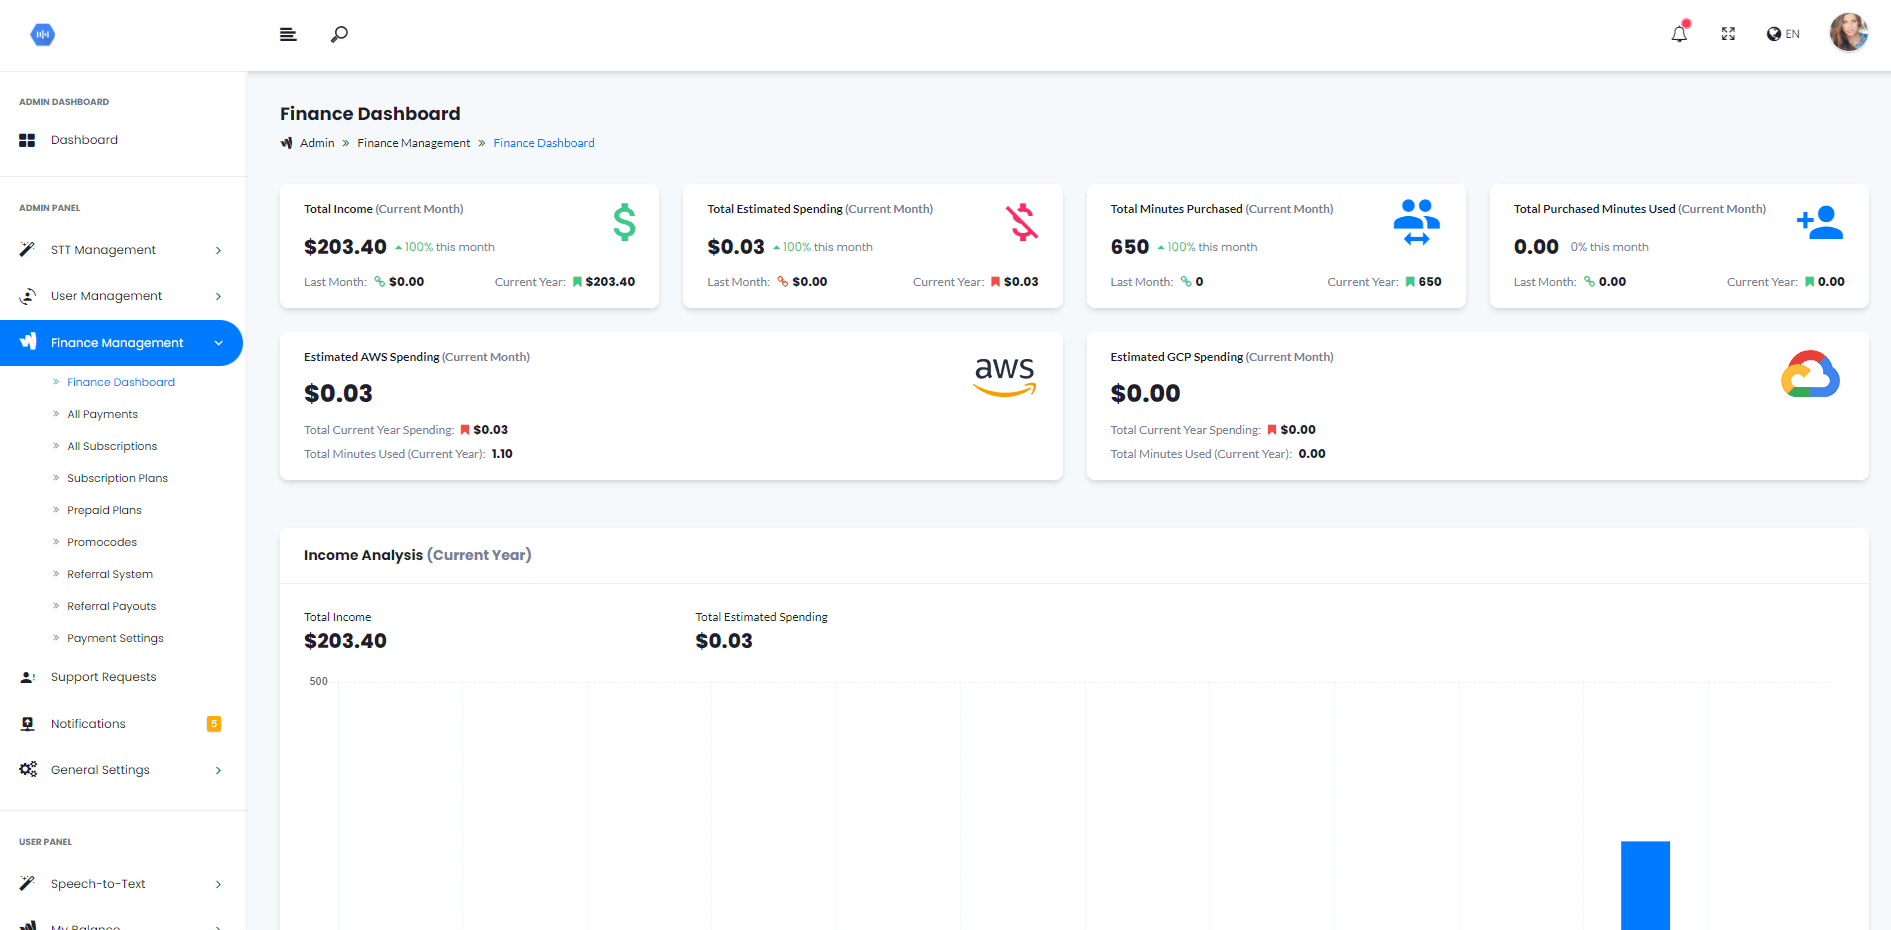1891x930 pixels.
Task: Open All Payments submenu link
Action: click(x=102, y=414)
